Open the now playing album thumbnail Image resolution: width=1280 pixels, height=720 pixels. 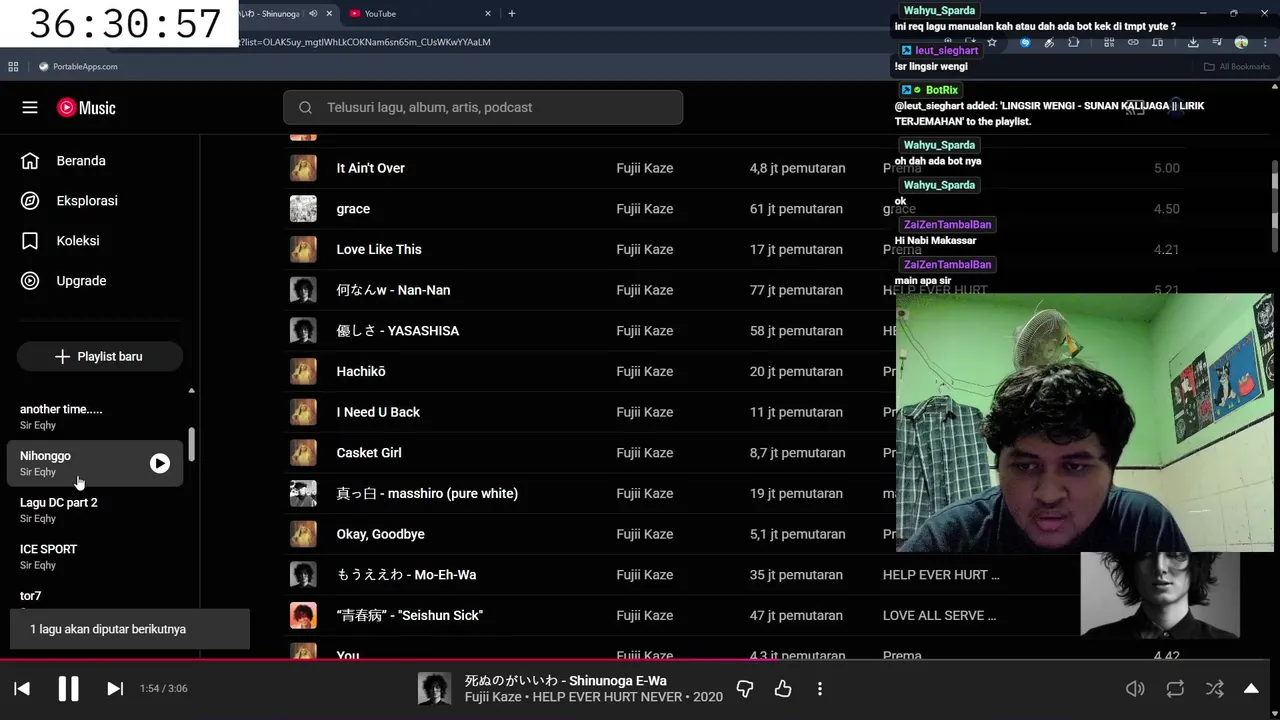pos(434,688)
